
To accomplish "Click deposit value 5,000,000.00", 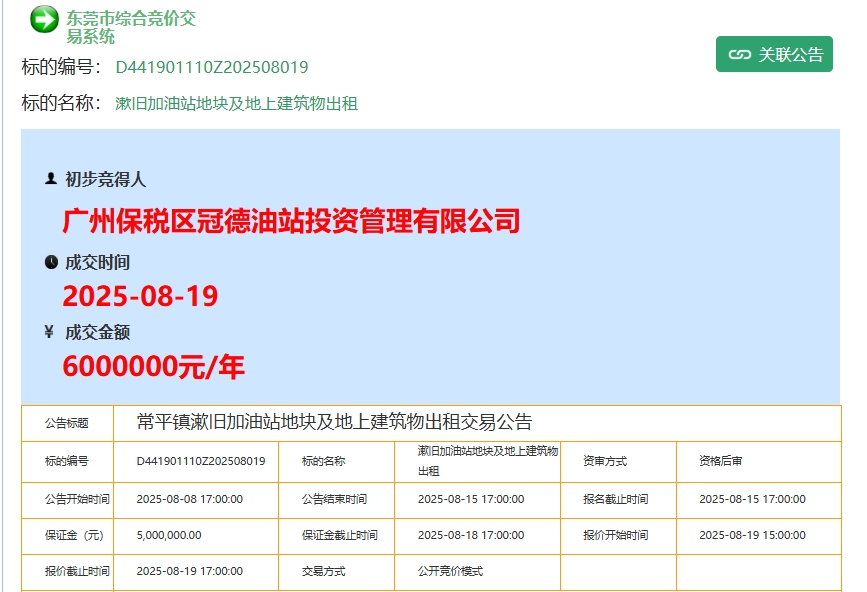I will coord(169,535).
